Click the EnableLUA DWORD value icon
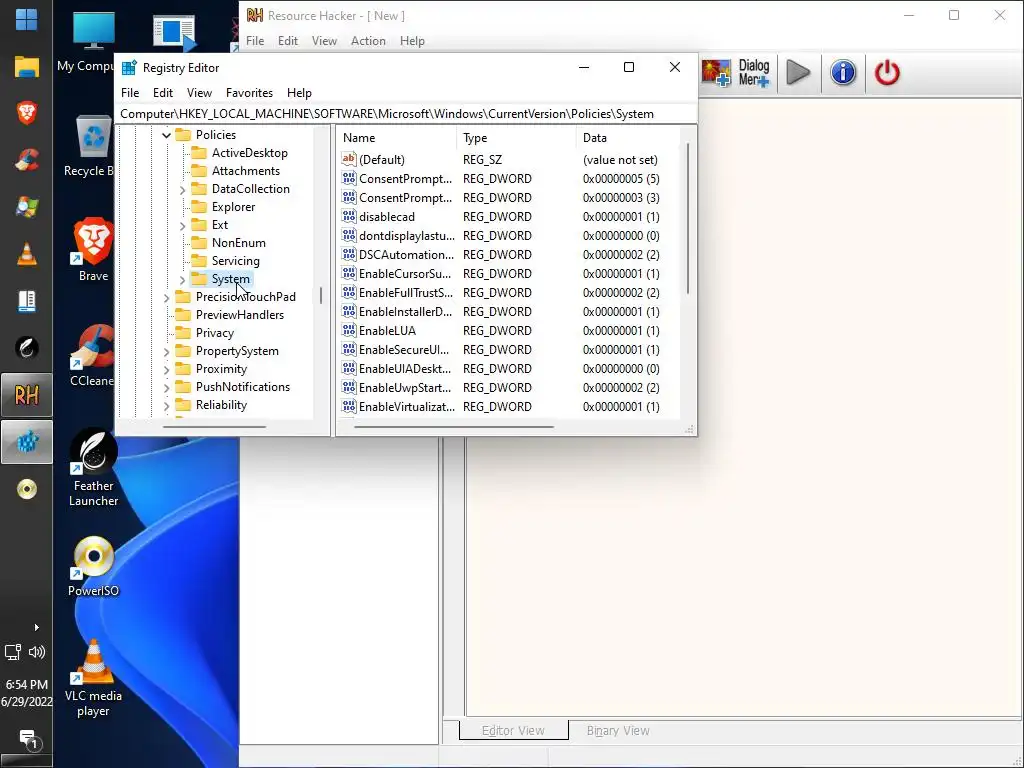The height and width of the screenshot is (768, 1024). 349,330
